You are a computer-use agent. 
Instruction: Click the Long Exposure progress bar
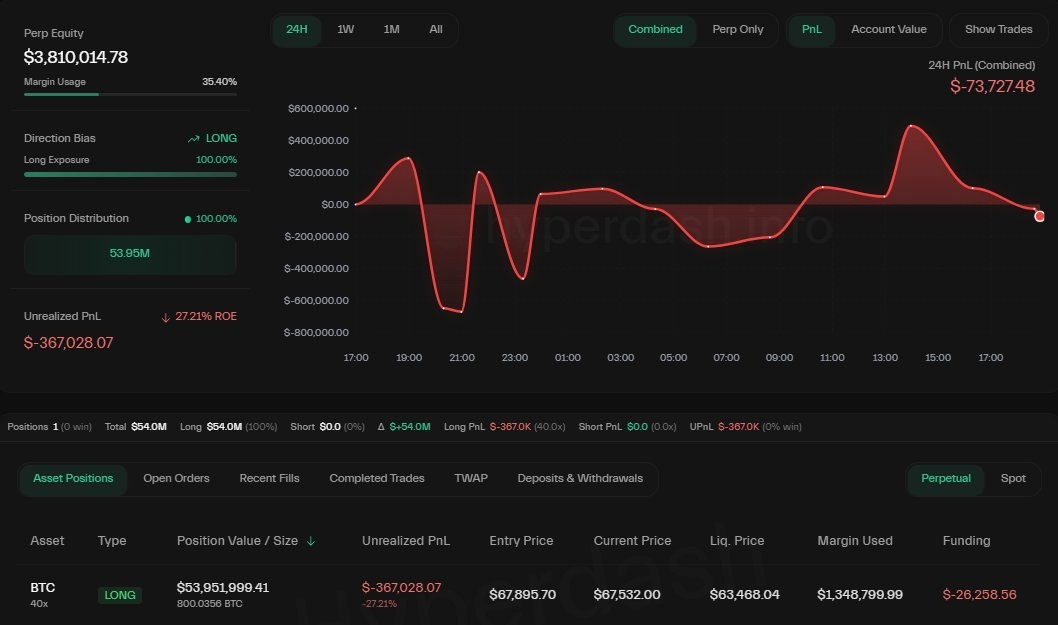130,174
